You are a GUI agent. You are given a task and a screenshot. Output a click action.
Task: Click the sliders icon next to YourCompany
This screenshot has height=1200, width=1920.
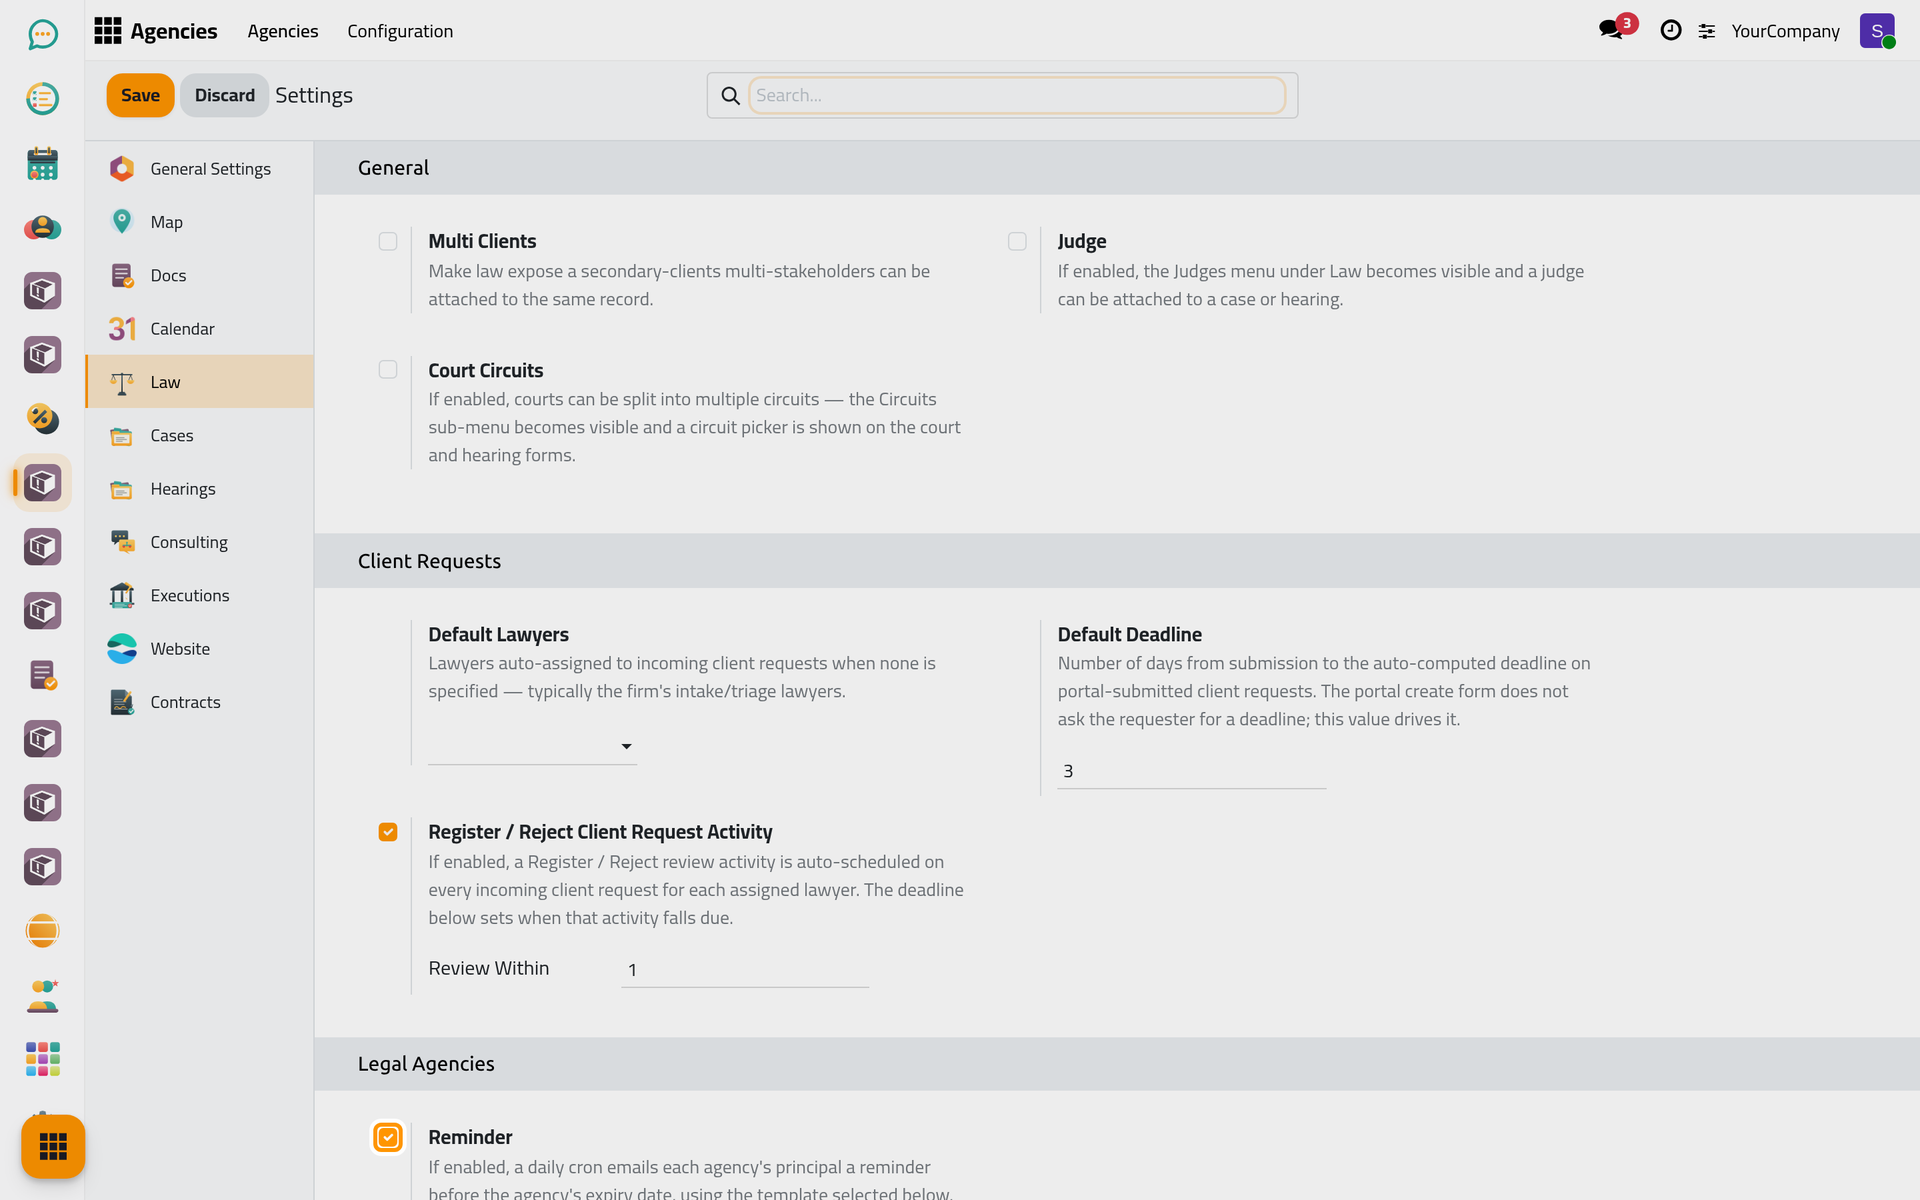click(x=1707, y=31)
